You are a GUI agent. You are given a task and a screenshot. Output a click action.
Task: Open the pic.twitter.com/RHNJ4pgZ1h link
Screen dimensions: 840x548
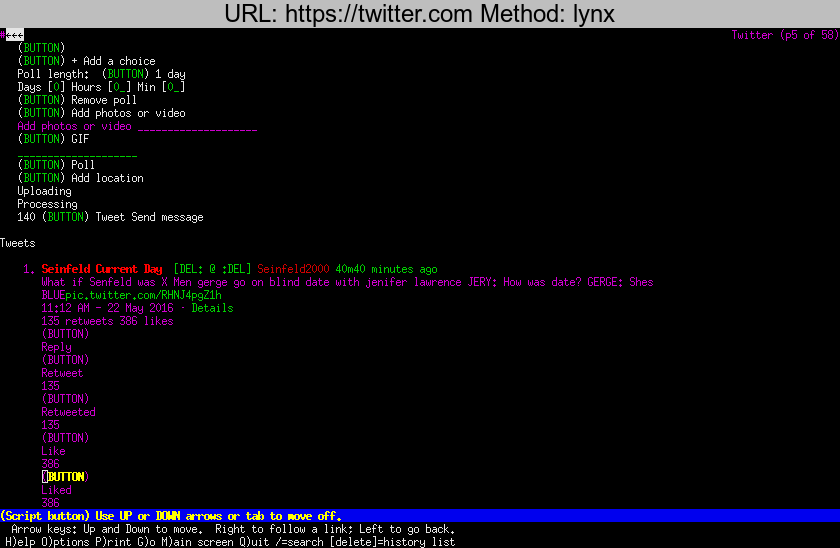tap(144, 295)
